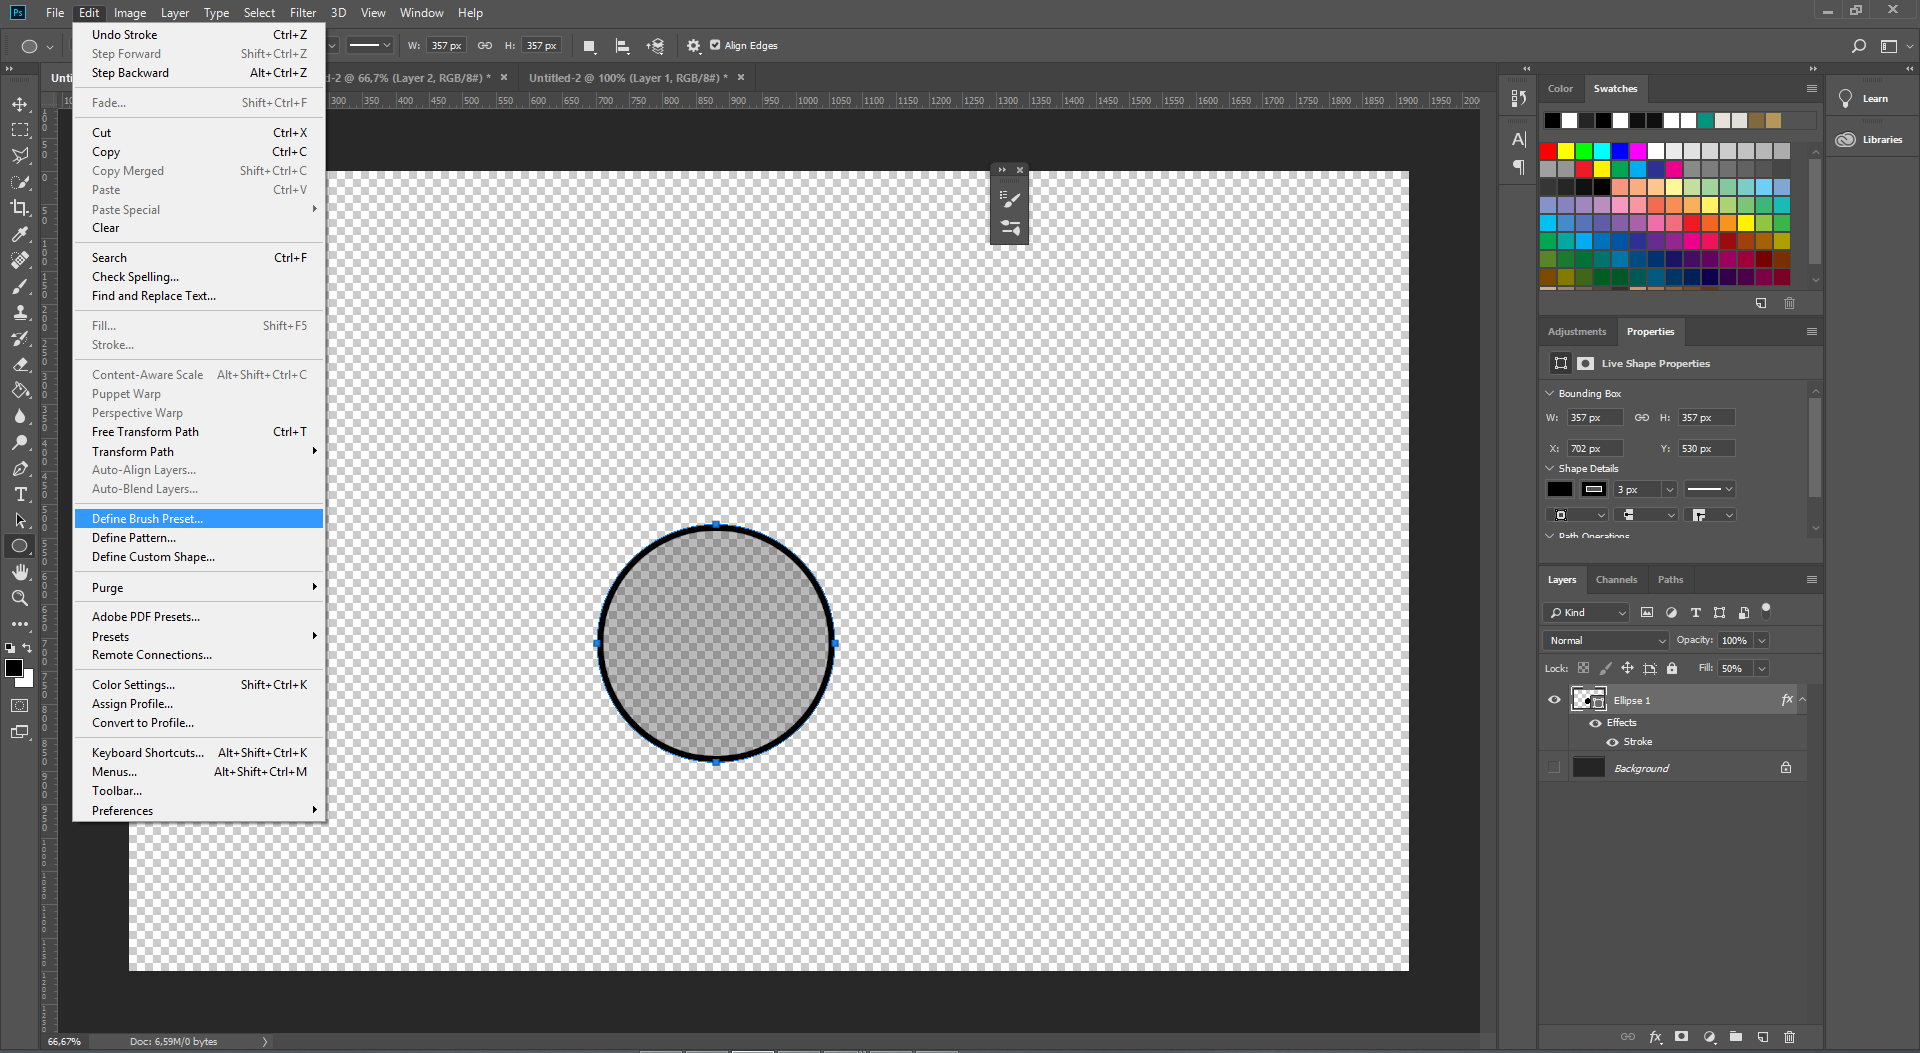Open the Opacity slider dropdown

click(1762, 640)
